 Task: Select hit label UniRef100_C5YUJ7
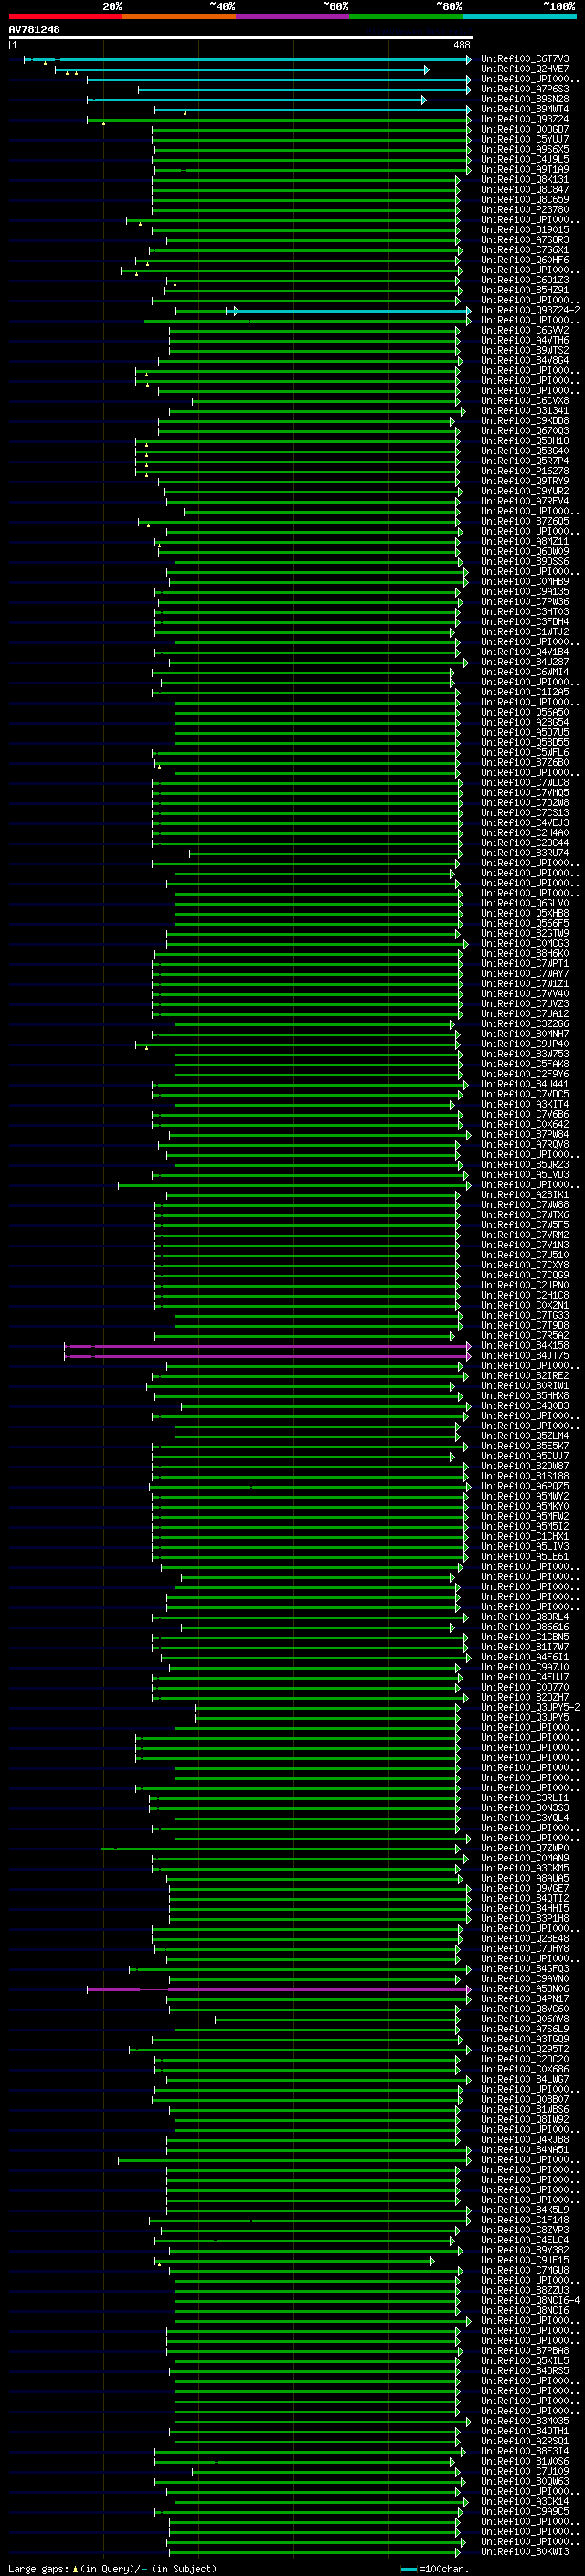(x=524, y=139)
